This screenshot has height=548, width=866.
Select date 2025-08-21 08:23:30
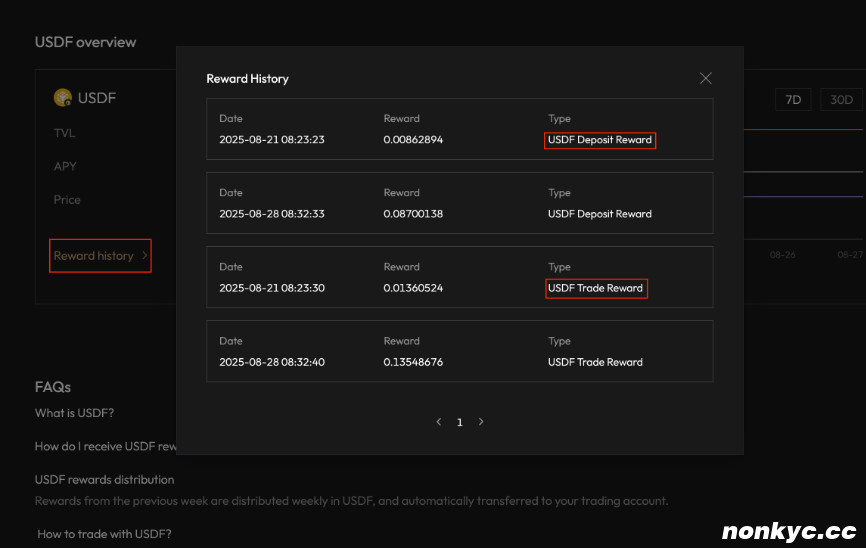coord(272,288)
